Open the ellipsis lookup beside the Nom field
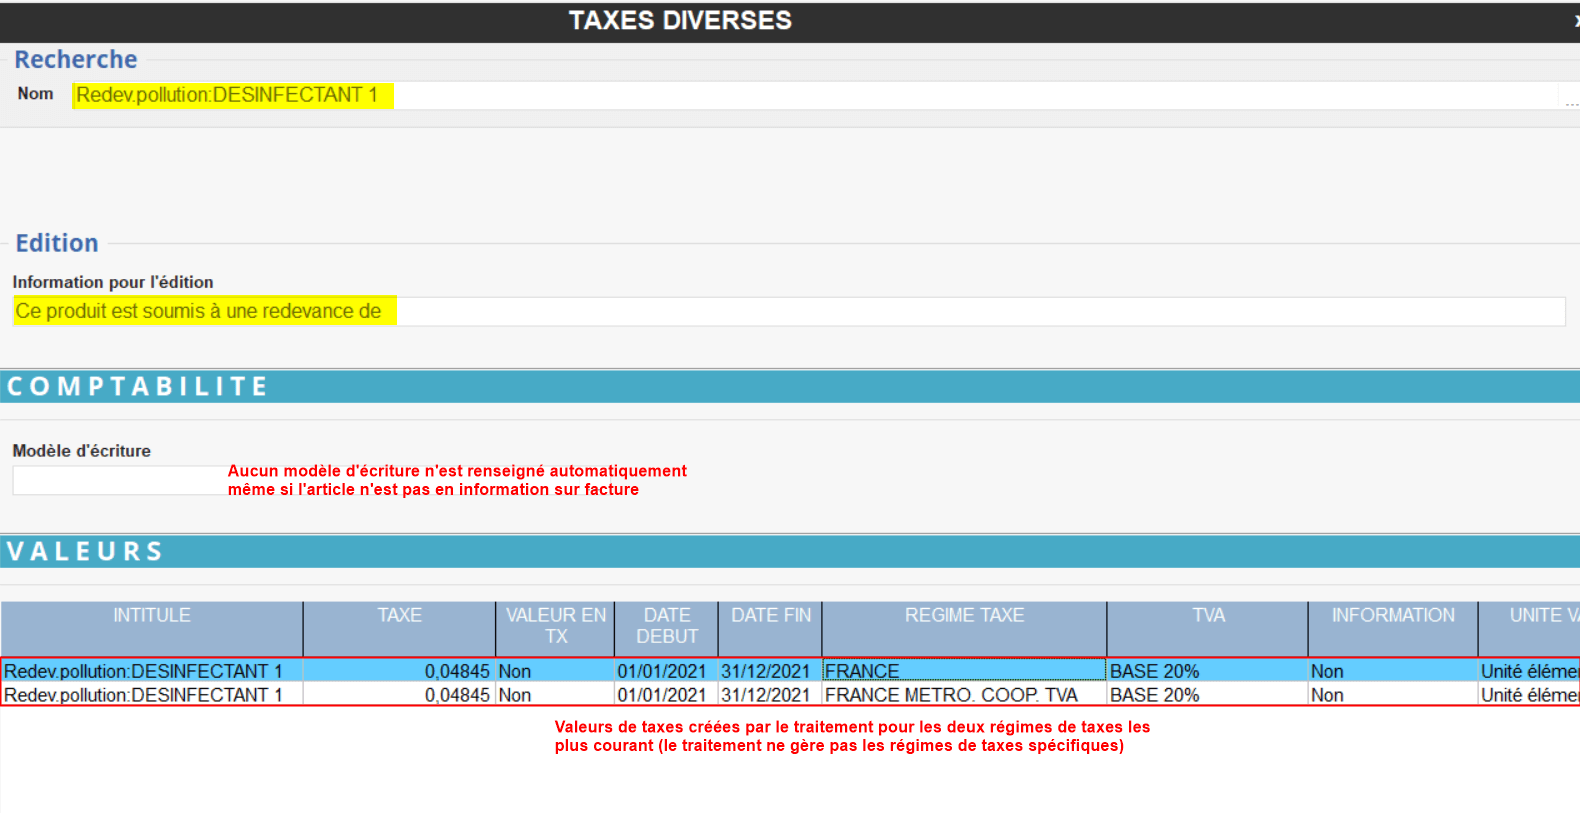The height and width of the screenshot is (813, 1580). (x=1571, y=99)
